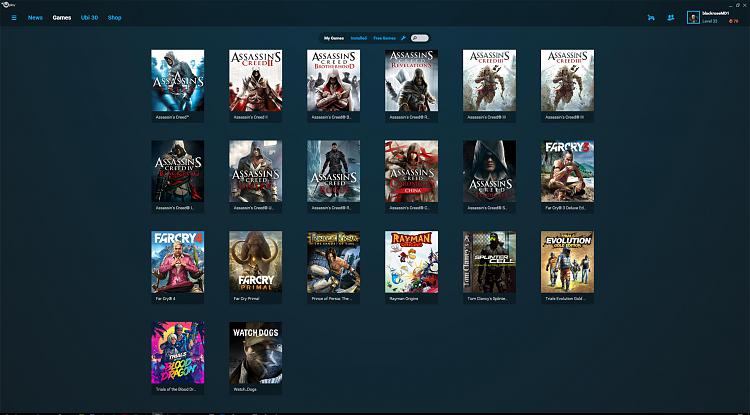The height and width of the screenshot is (415, 750).
Task: Show the Installed games filter
Action: tap(359, 38)
